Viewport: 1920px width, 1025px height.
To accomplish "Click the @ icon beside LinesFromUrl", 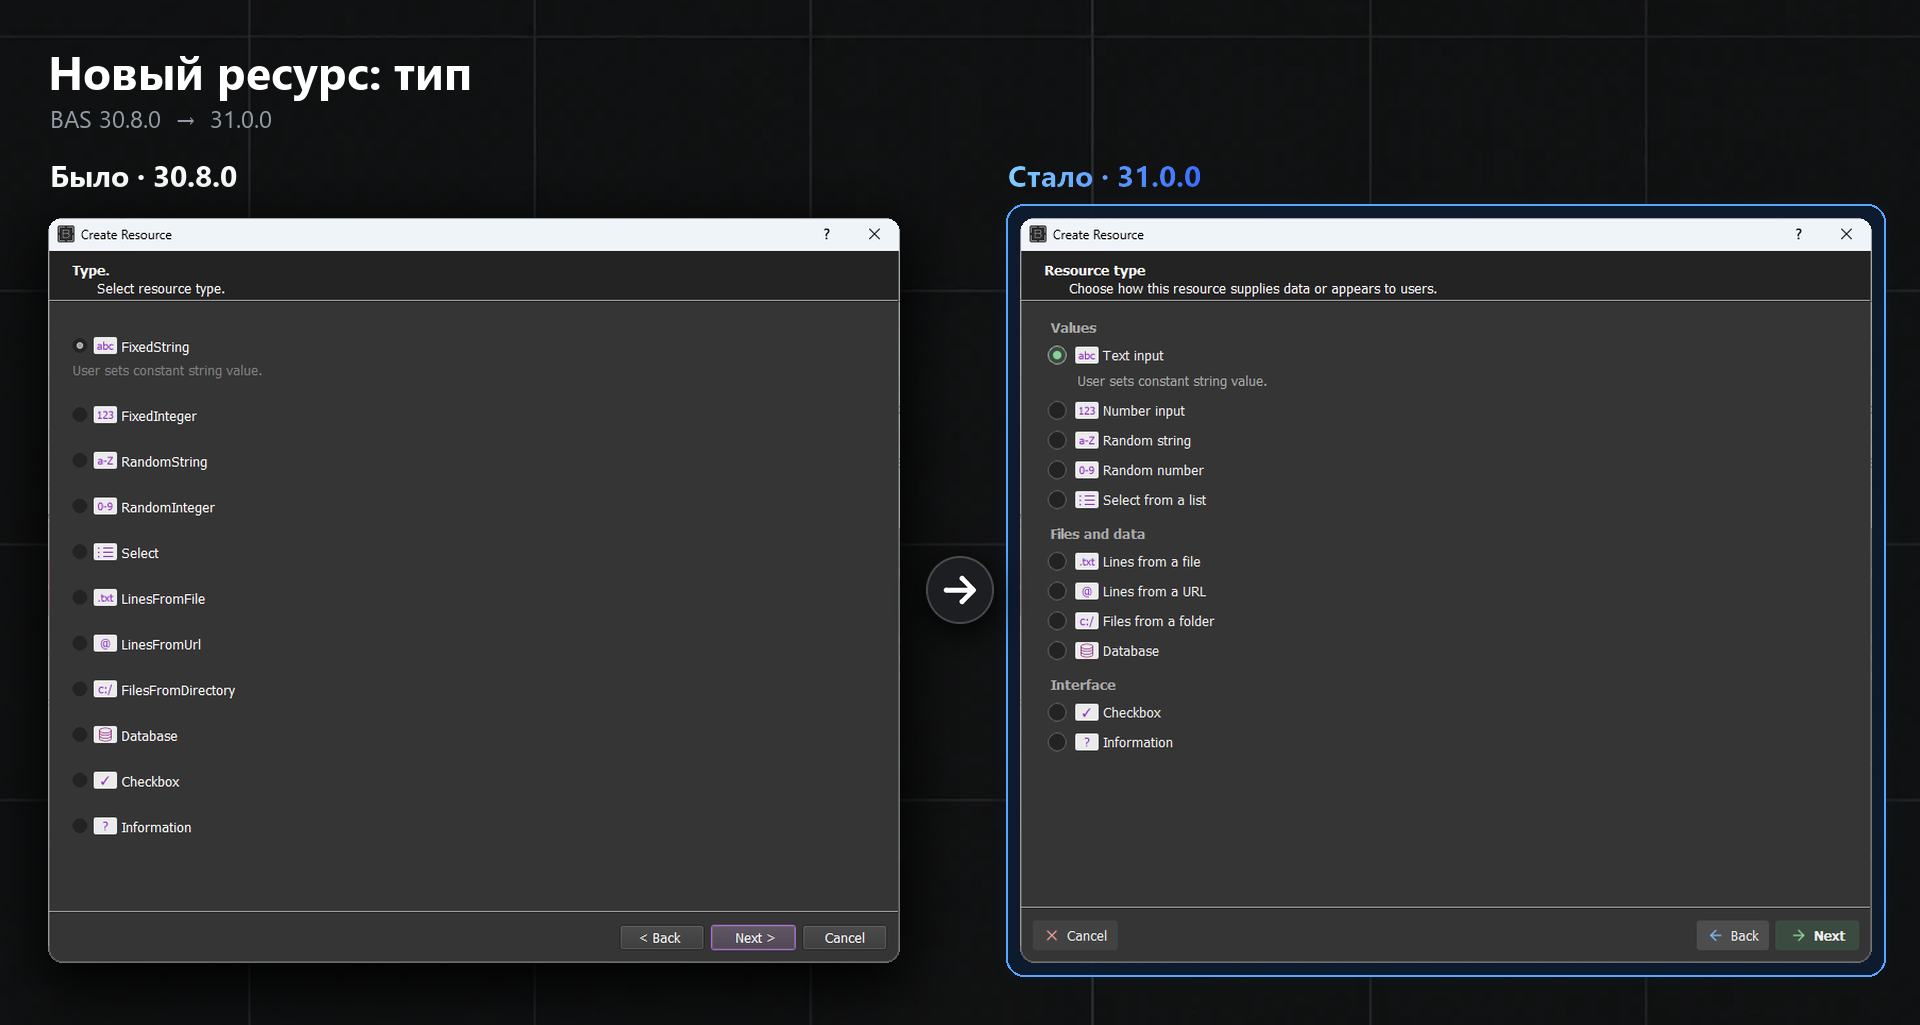I will point(105,644).
